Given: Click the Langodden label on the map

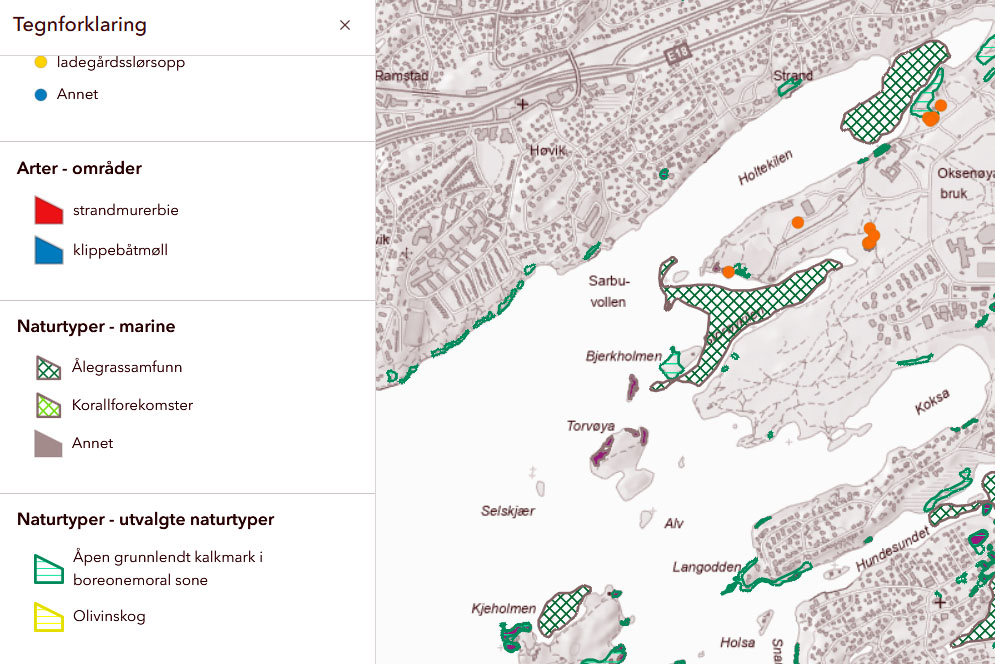Looking at the screenshot, I should tap(706, 566).
